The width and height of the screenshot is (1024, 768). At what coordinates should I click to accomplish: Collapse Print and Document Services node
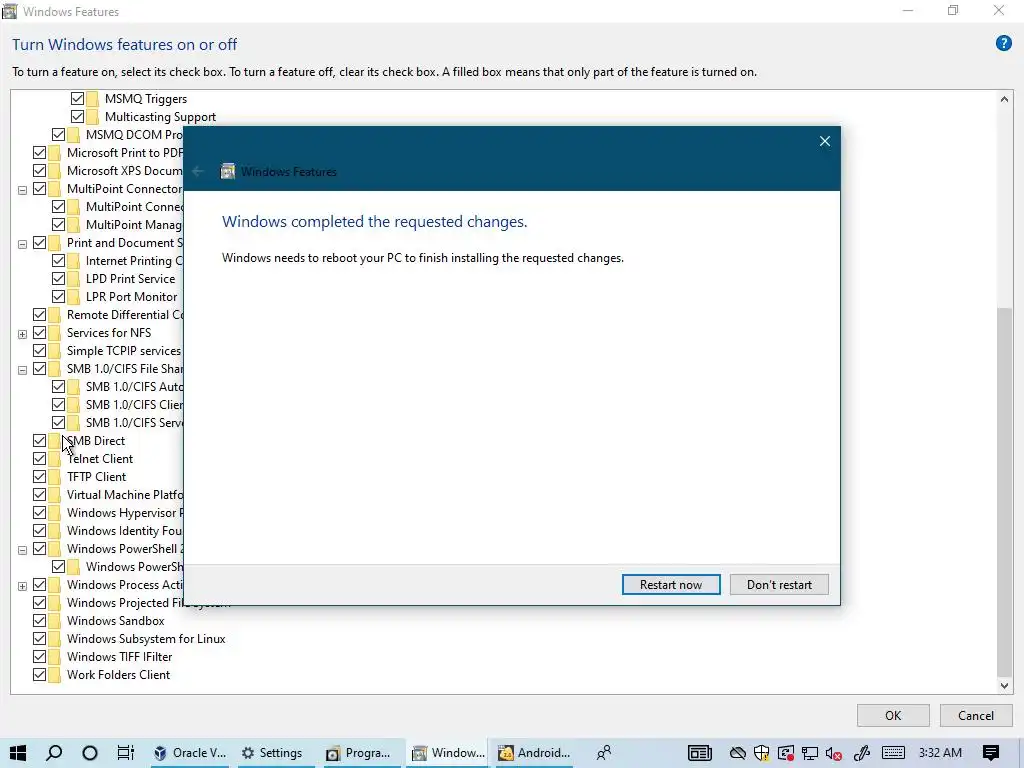[22, 244]
